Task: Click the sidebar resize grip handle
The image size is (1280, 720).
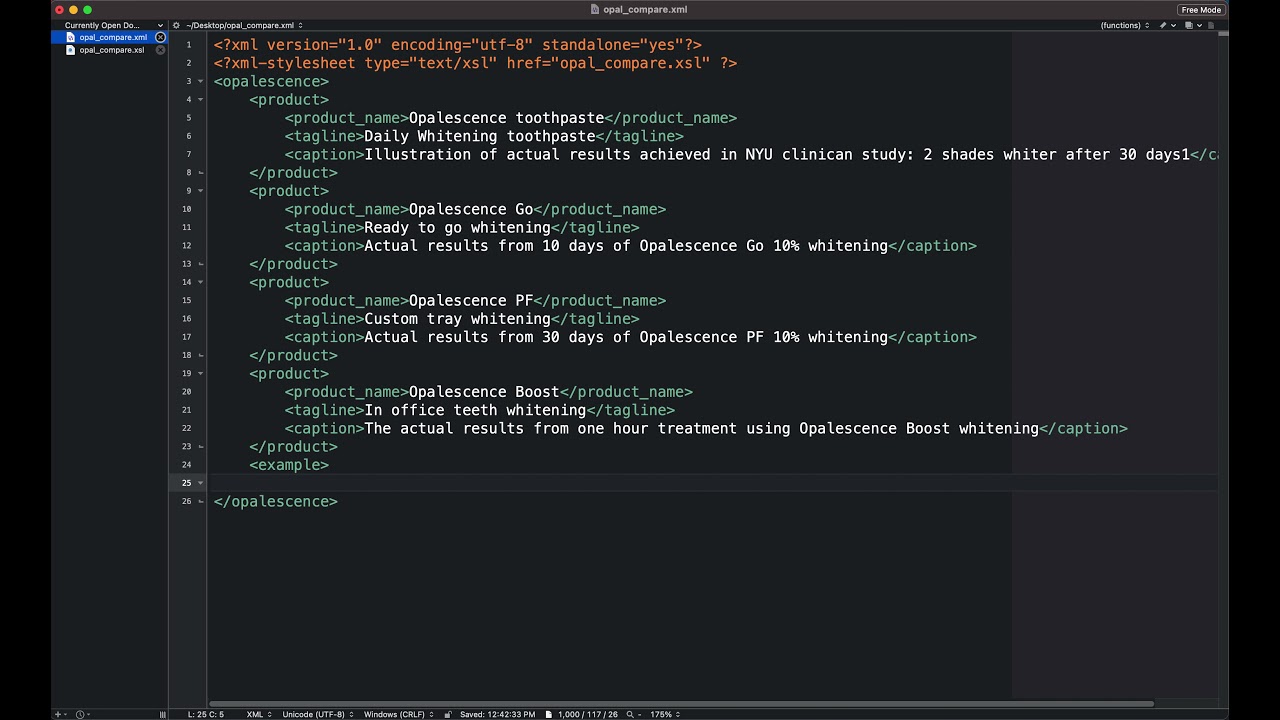Action: point(162,714)
